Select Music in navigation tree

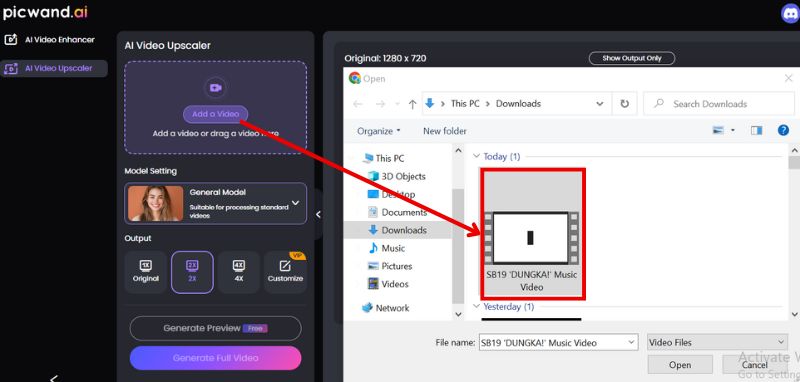pyautogui.click(x=386, y=248)
